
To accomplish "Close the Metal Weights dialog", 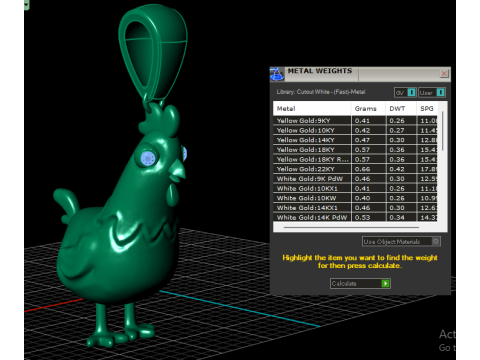I will pyautogui.click(x=444, y=73).
